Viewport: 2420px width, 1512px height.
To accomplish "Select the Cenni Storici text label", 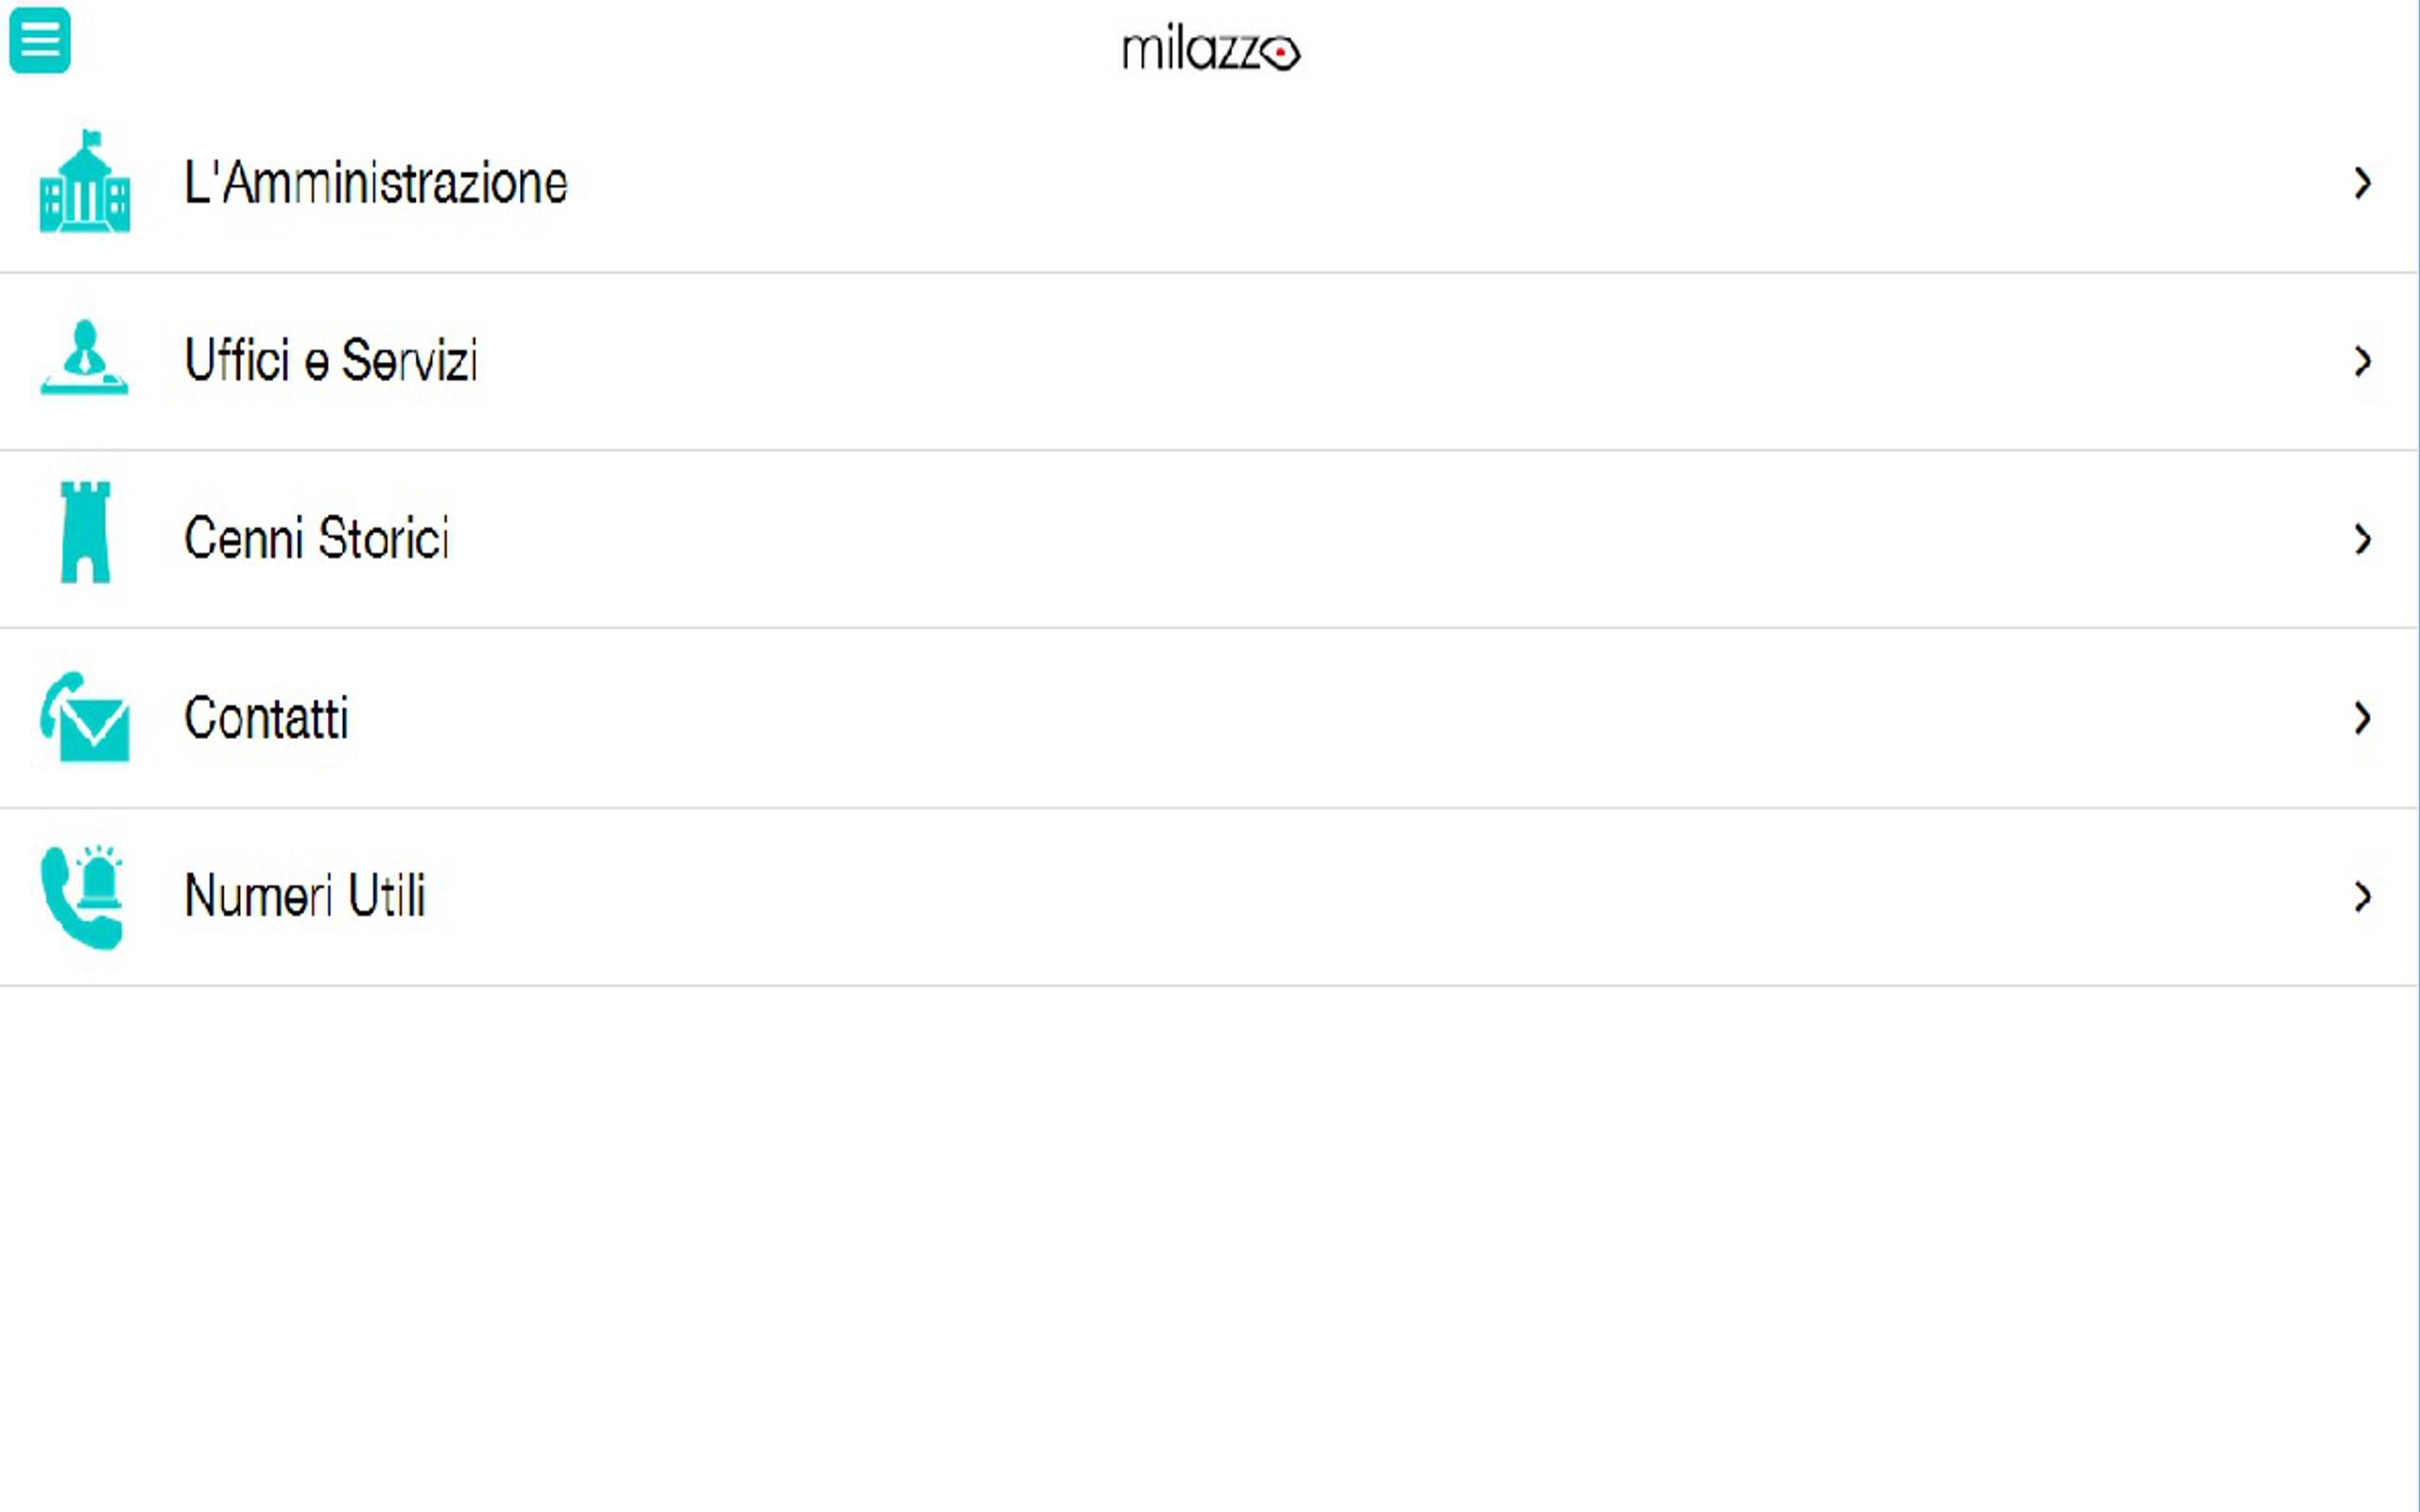I will point(317,539).
